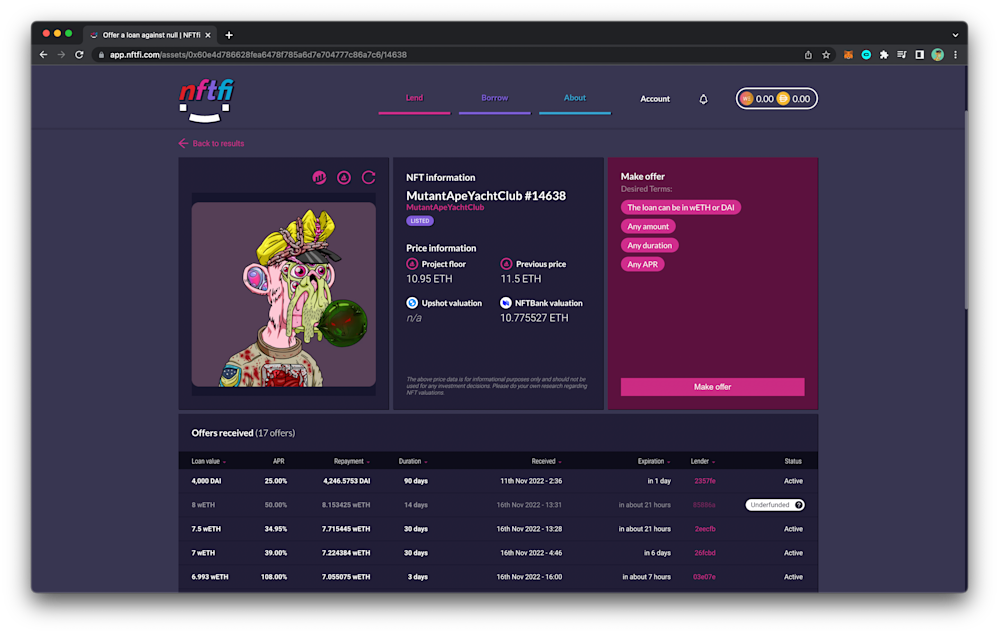
Task: Go forward in browser history
Action: click(61, 55)
